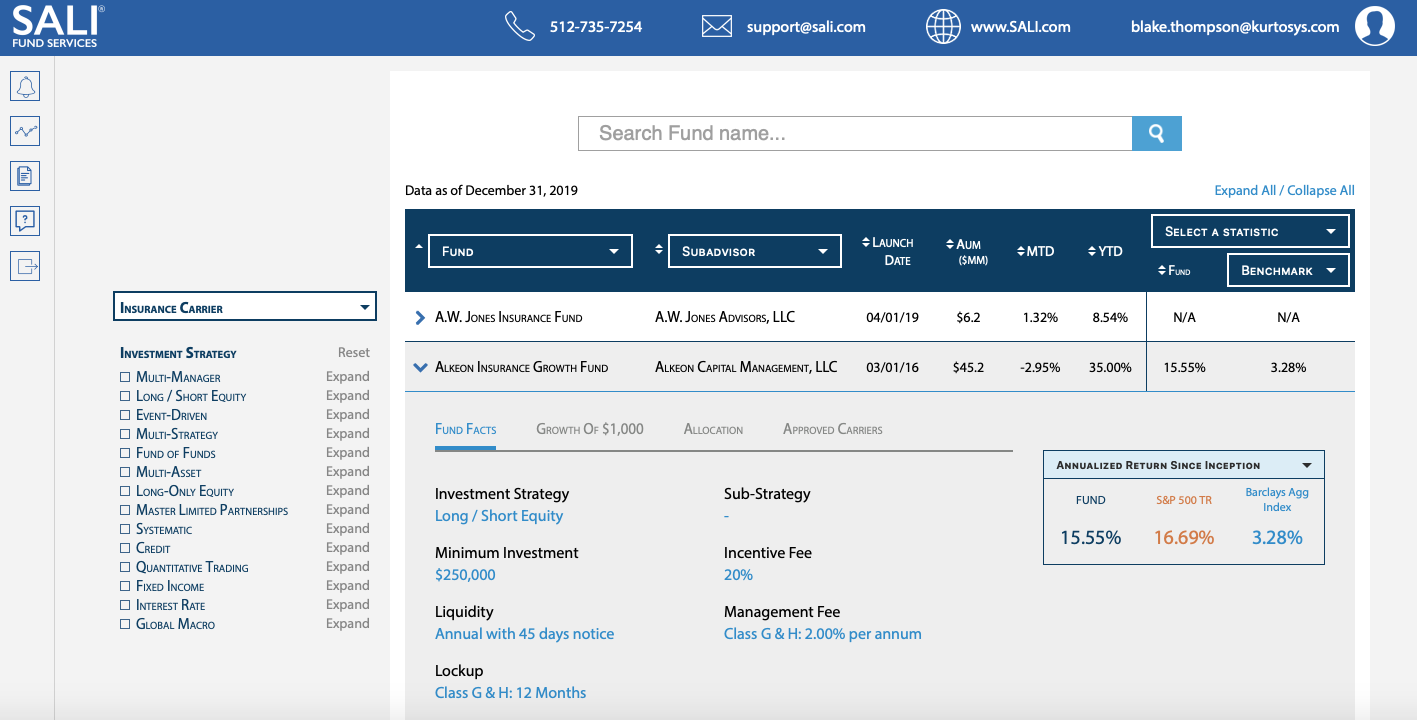
Task: Open the documents icon in sidebar
Action: tap(25, 176)
